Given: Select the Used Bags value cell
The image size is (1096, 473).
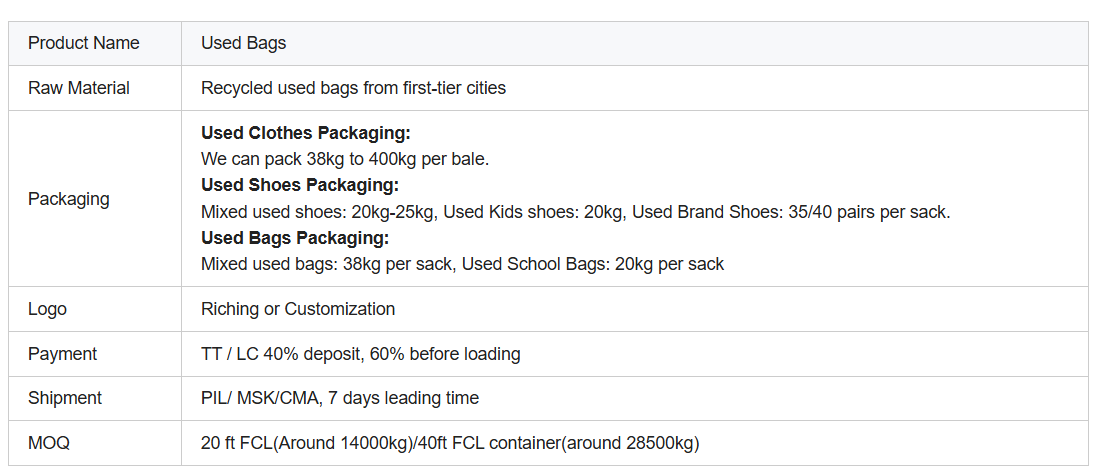Looking at the screenshot, I should [x=635, y=43].
